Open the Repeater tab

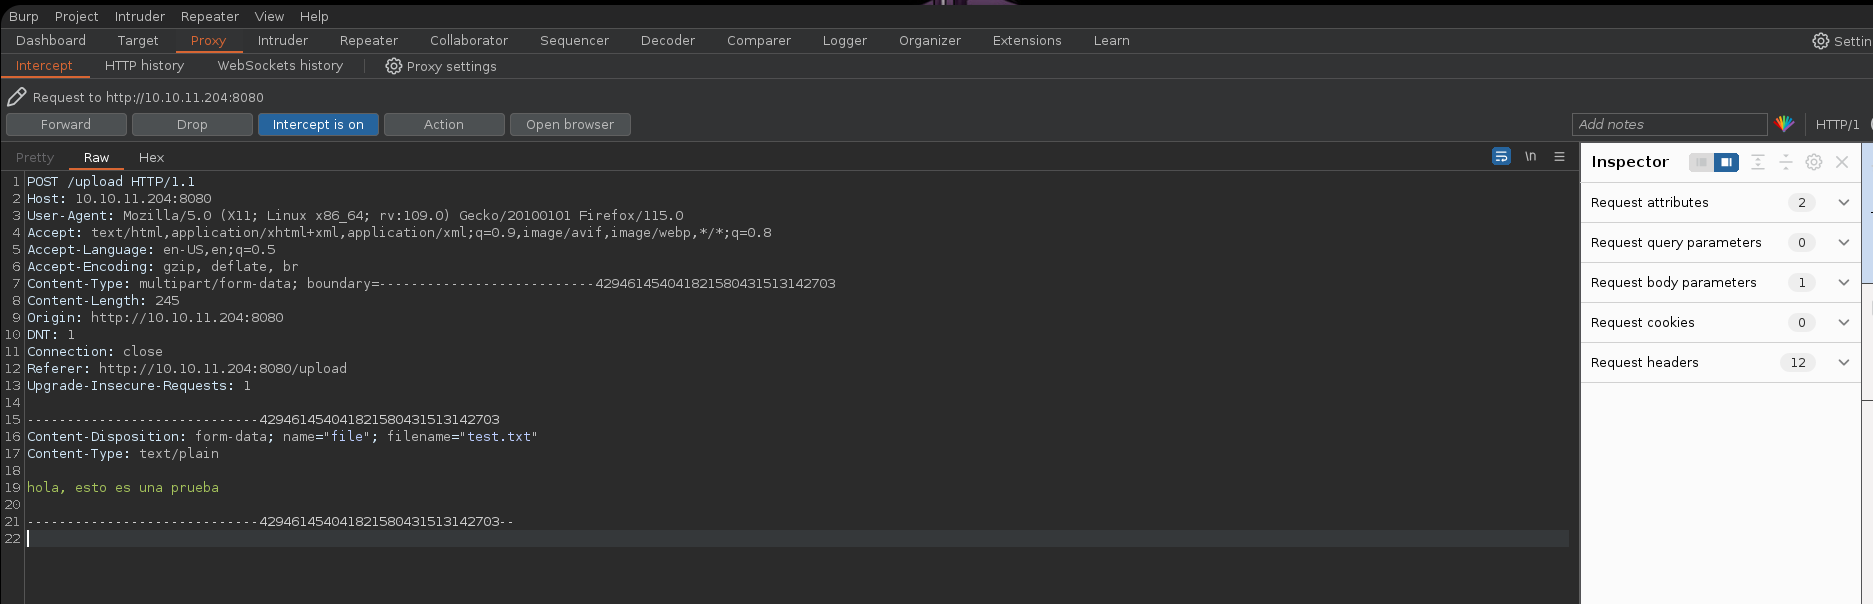[x=368, y=41]
